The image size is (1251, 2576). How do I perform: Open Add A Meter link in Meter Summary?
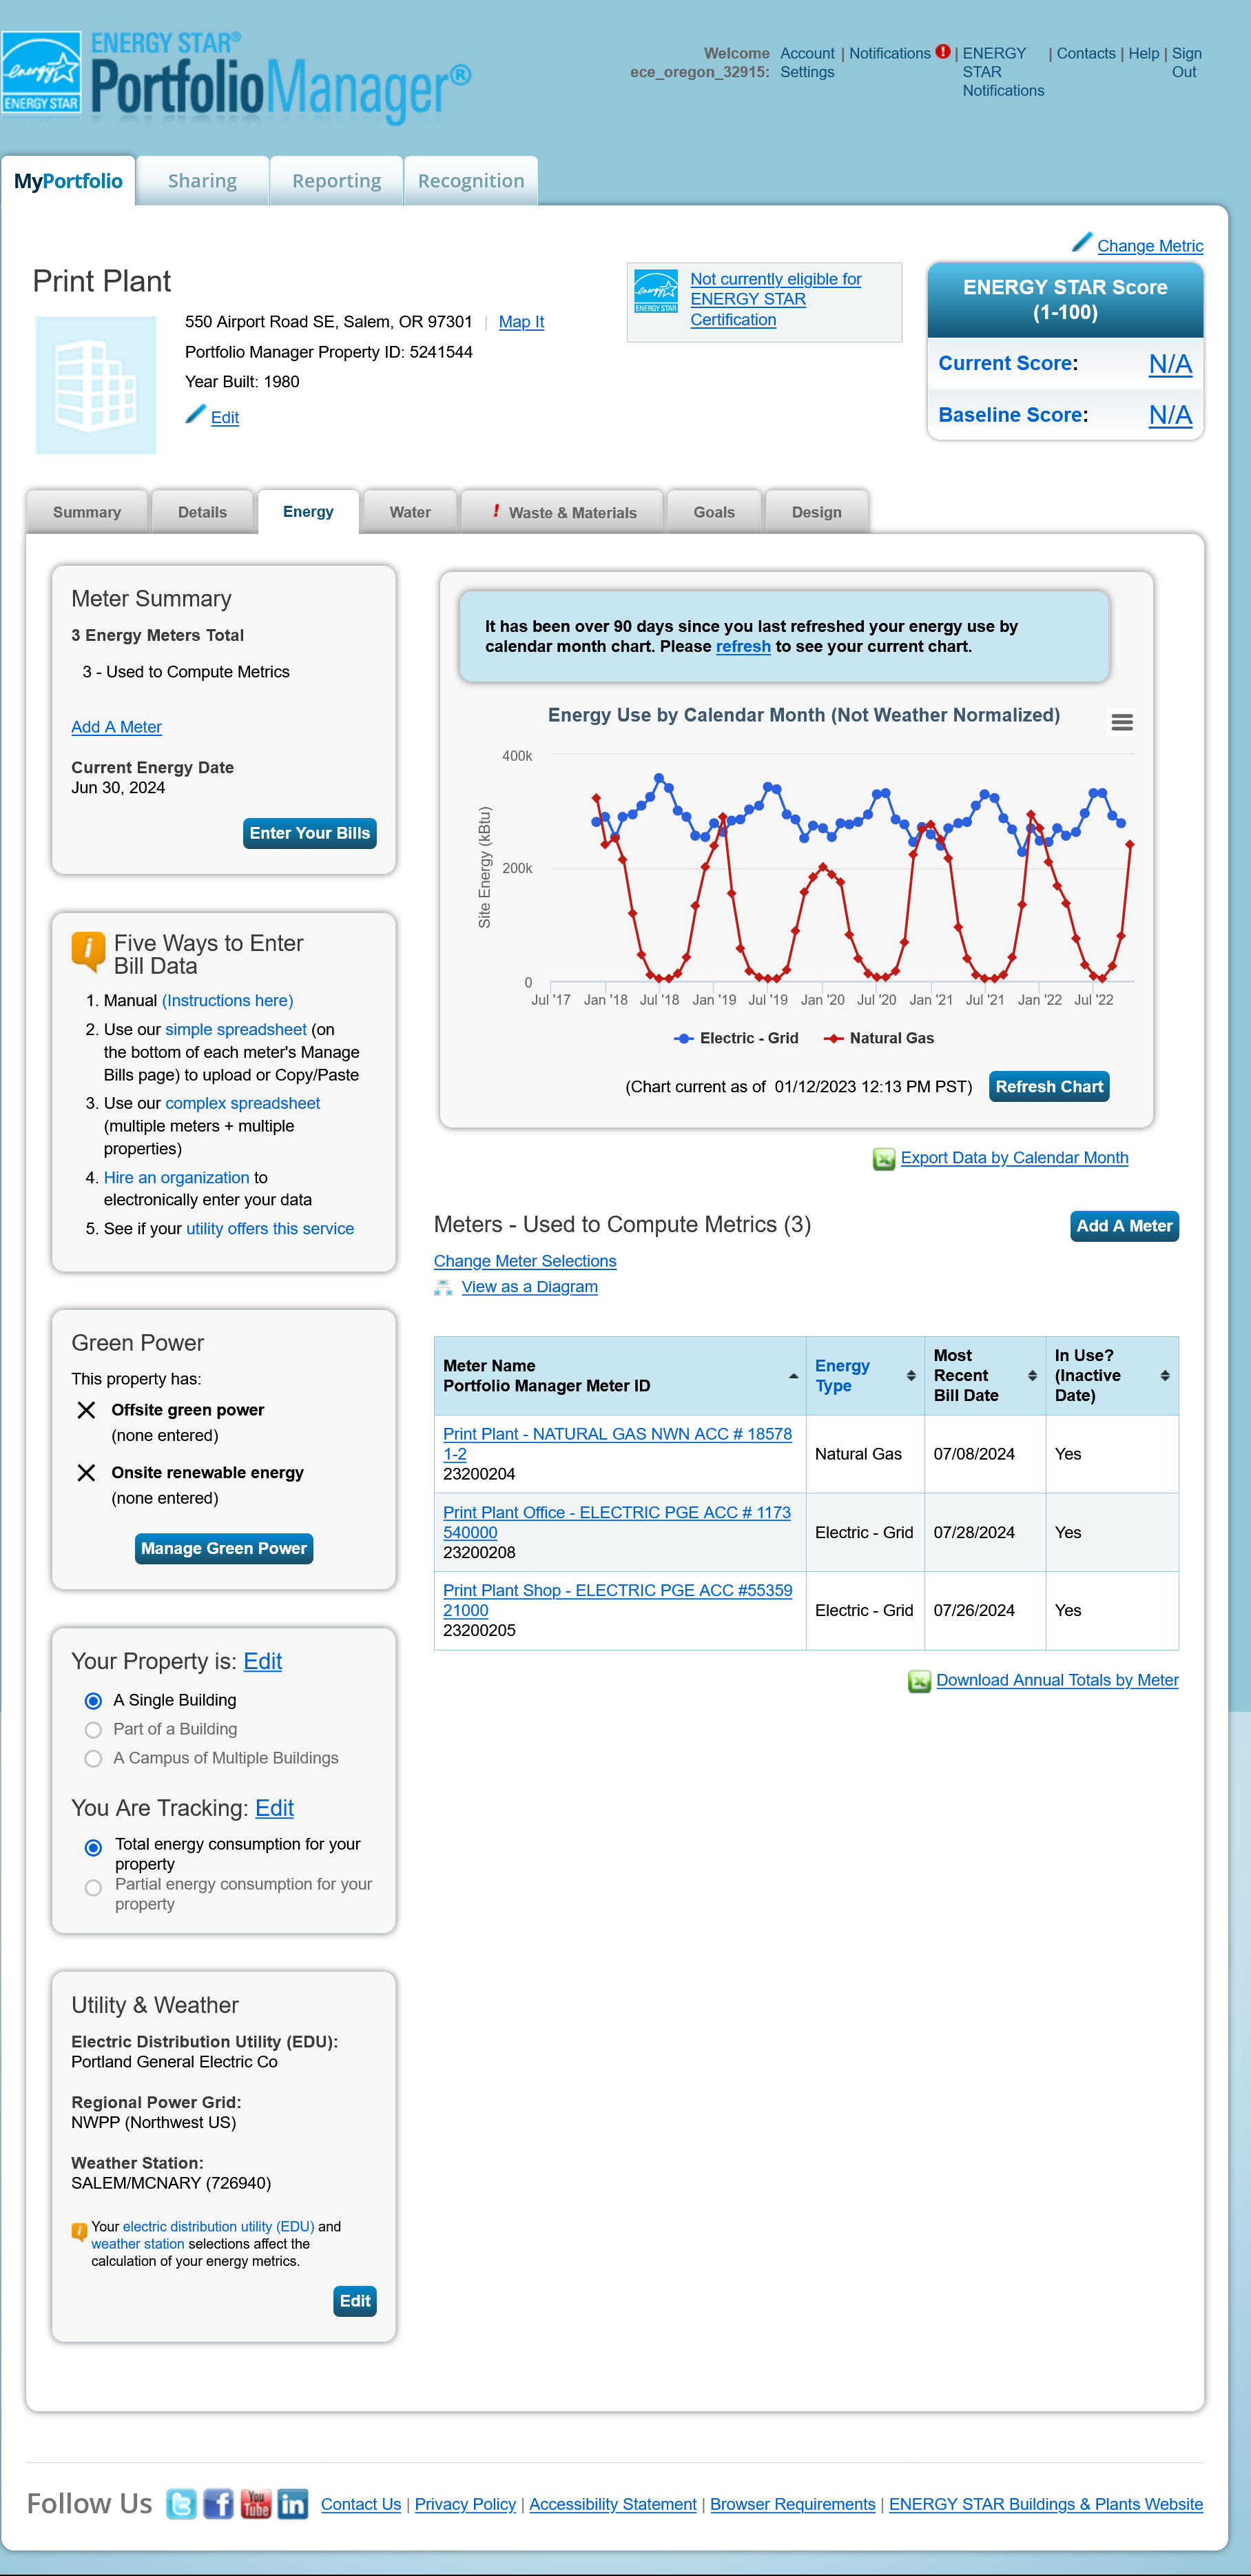116,727
